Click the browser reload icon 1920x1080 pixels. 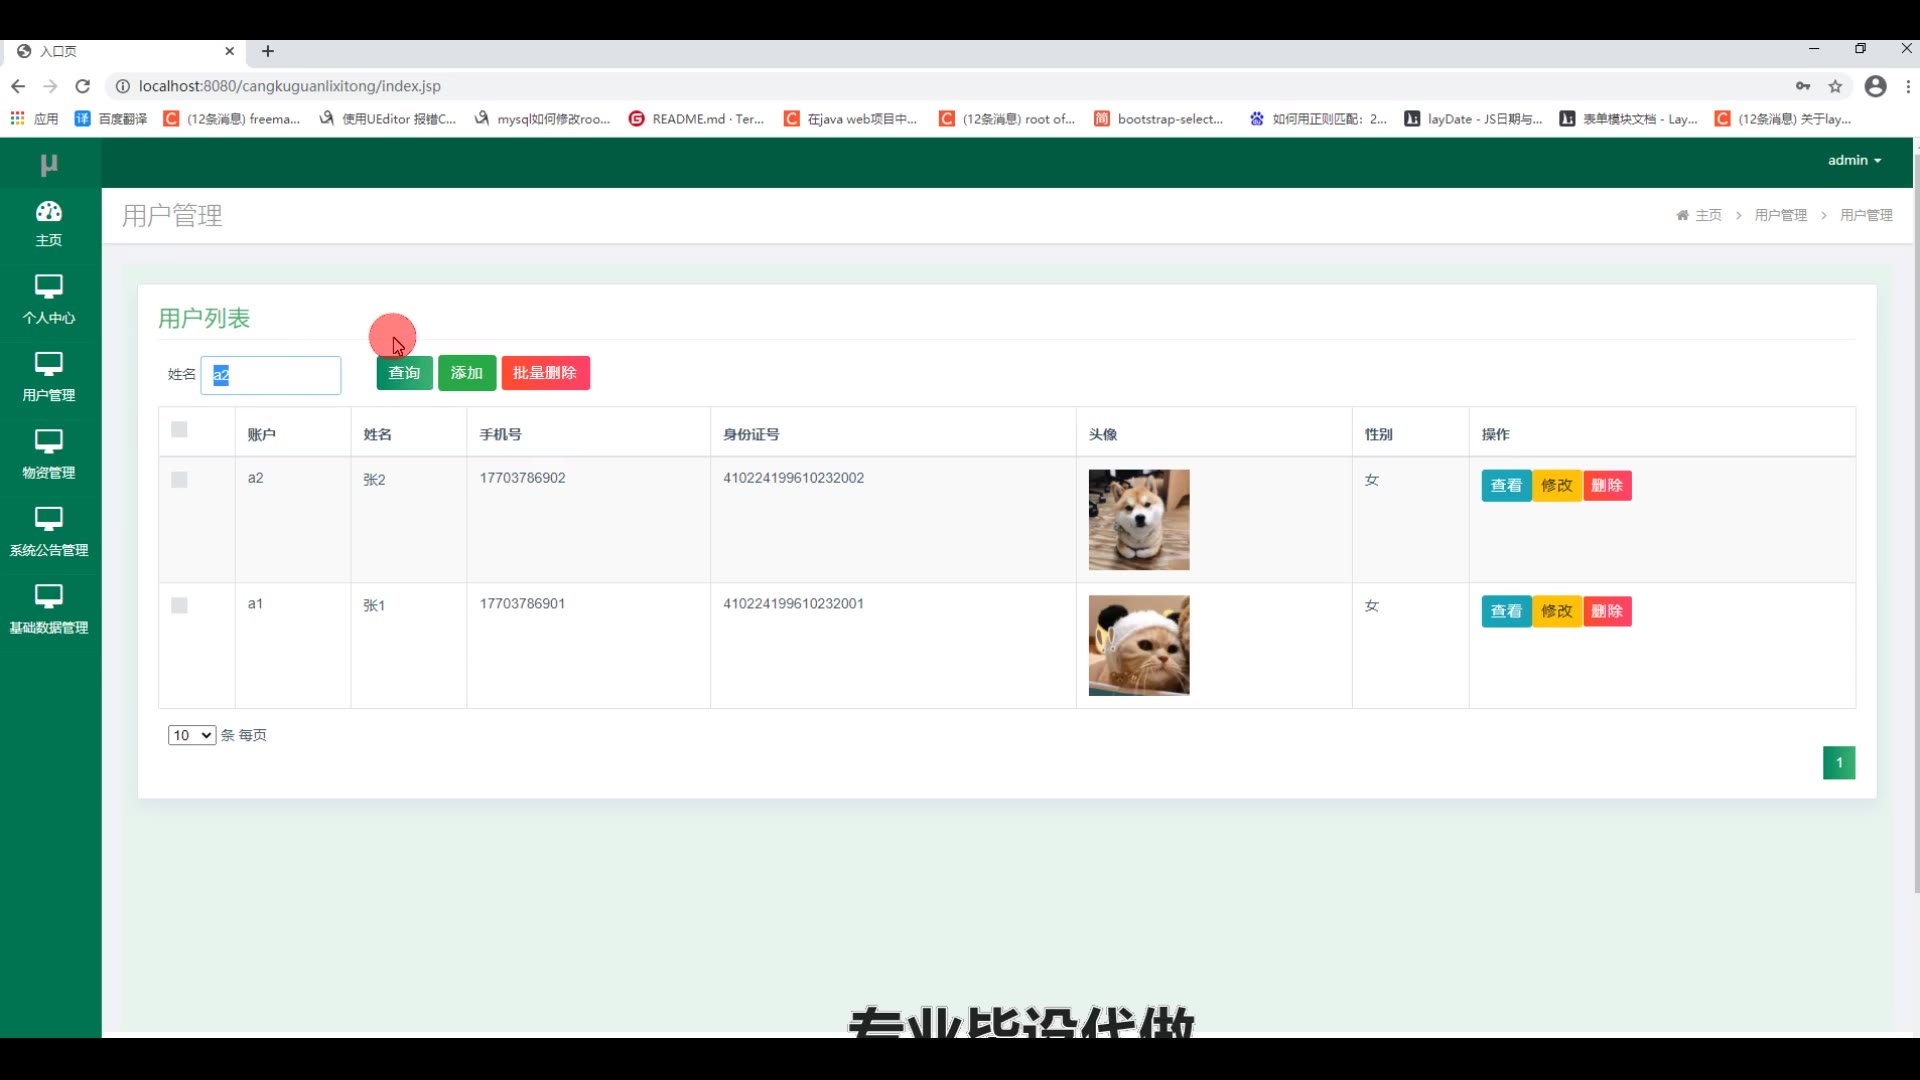tap(83, 86)
